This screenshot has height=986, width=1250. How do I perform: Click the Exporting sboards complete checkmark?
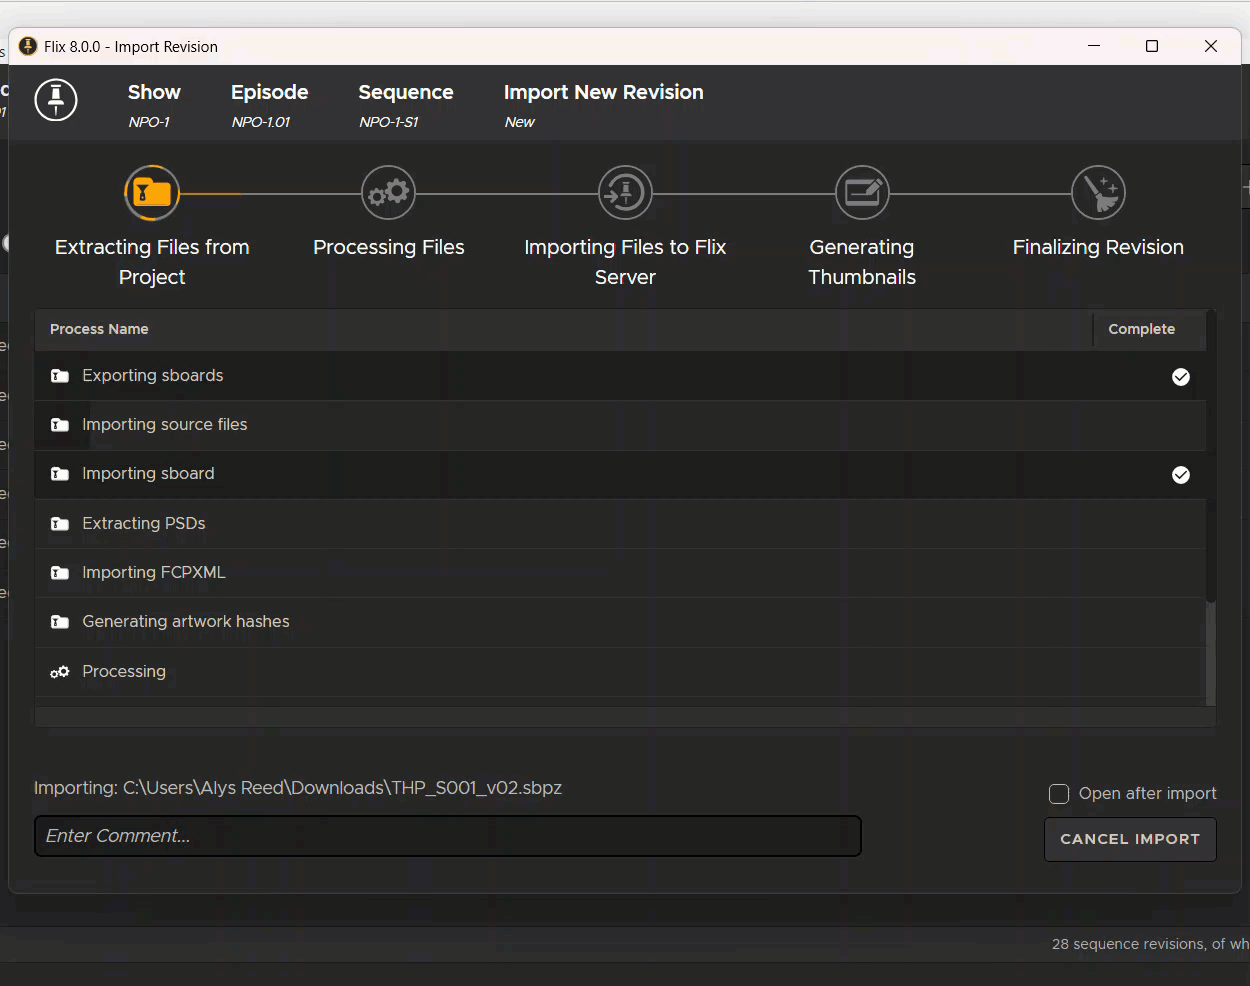point(1181,377)
